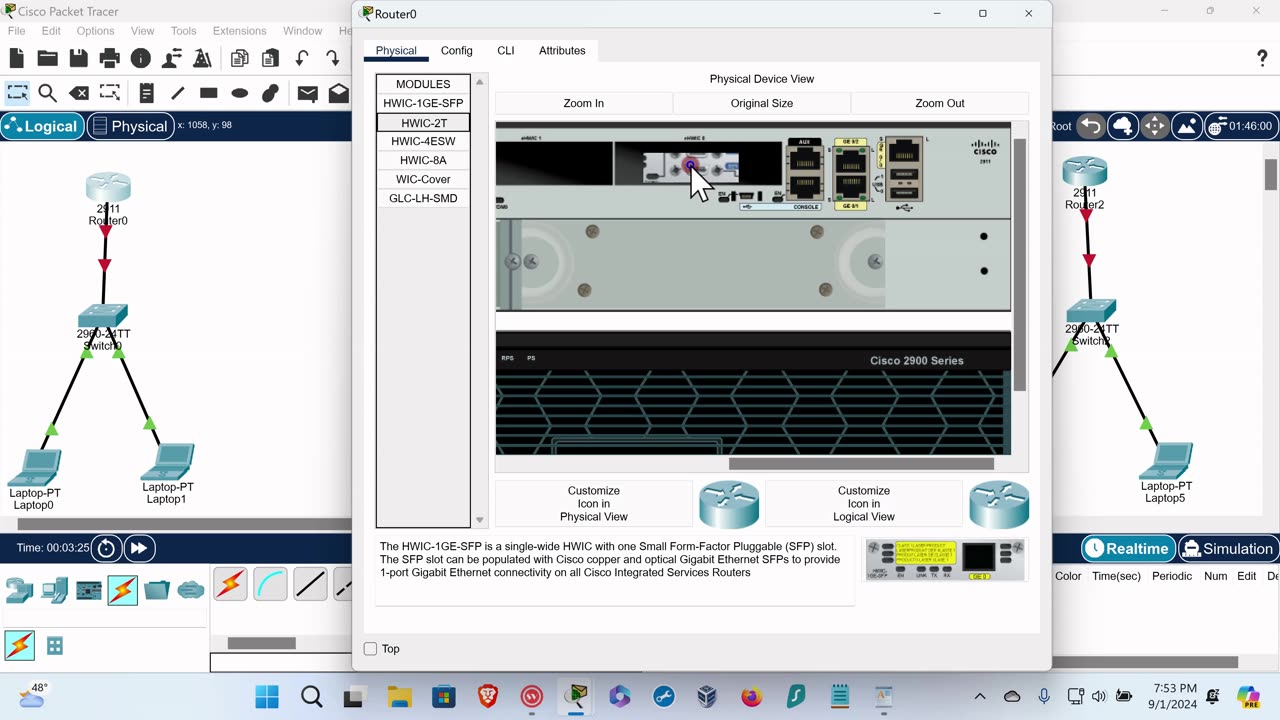Open the Options menu
This screenshot has width=1280, height=720.
[96, 31]
